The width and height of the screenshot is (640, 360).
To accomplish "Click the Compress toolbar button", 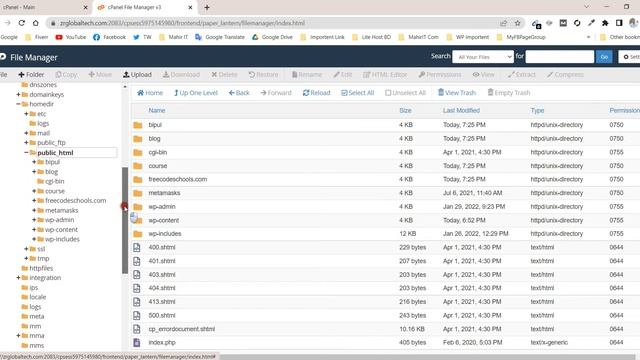I will [565, 75].
